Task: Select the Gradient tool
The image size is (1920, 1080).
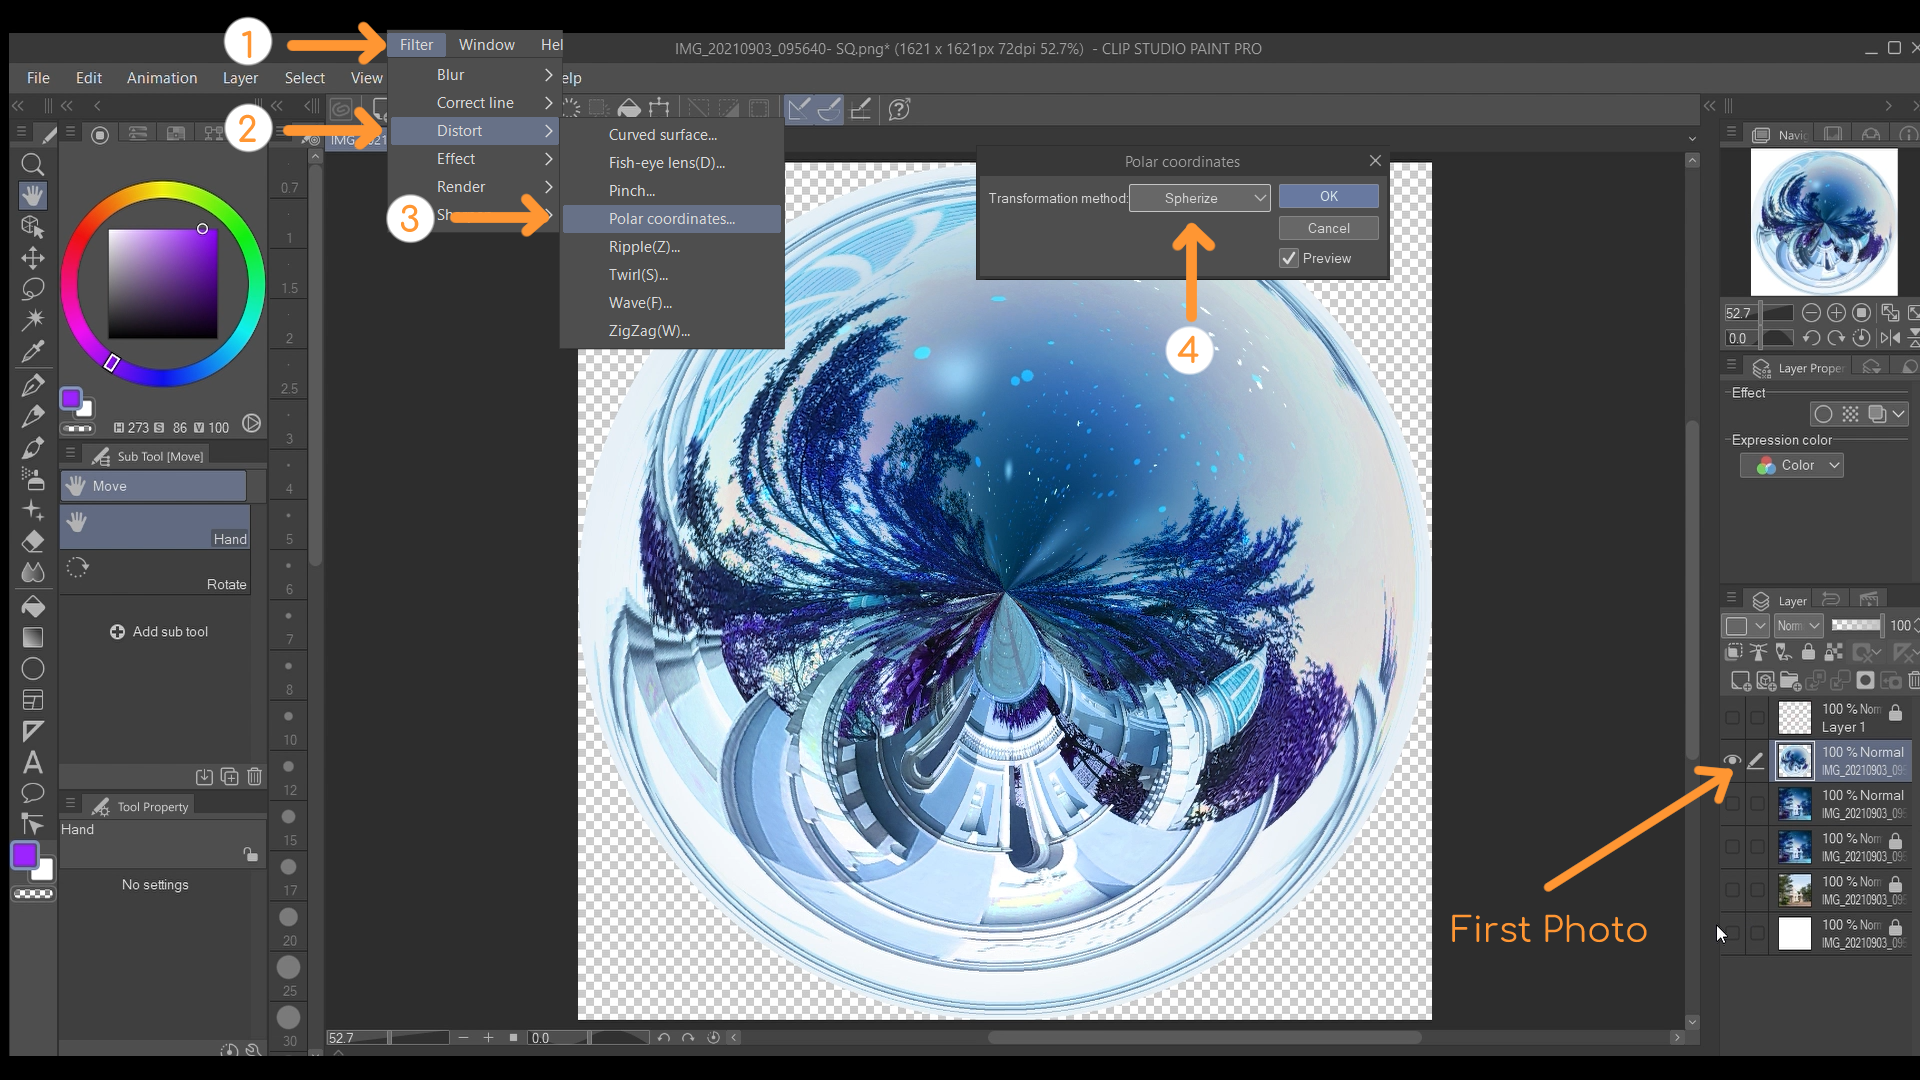Action: tap(33, 636)
